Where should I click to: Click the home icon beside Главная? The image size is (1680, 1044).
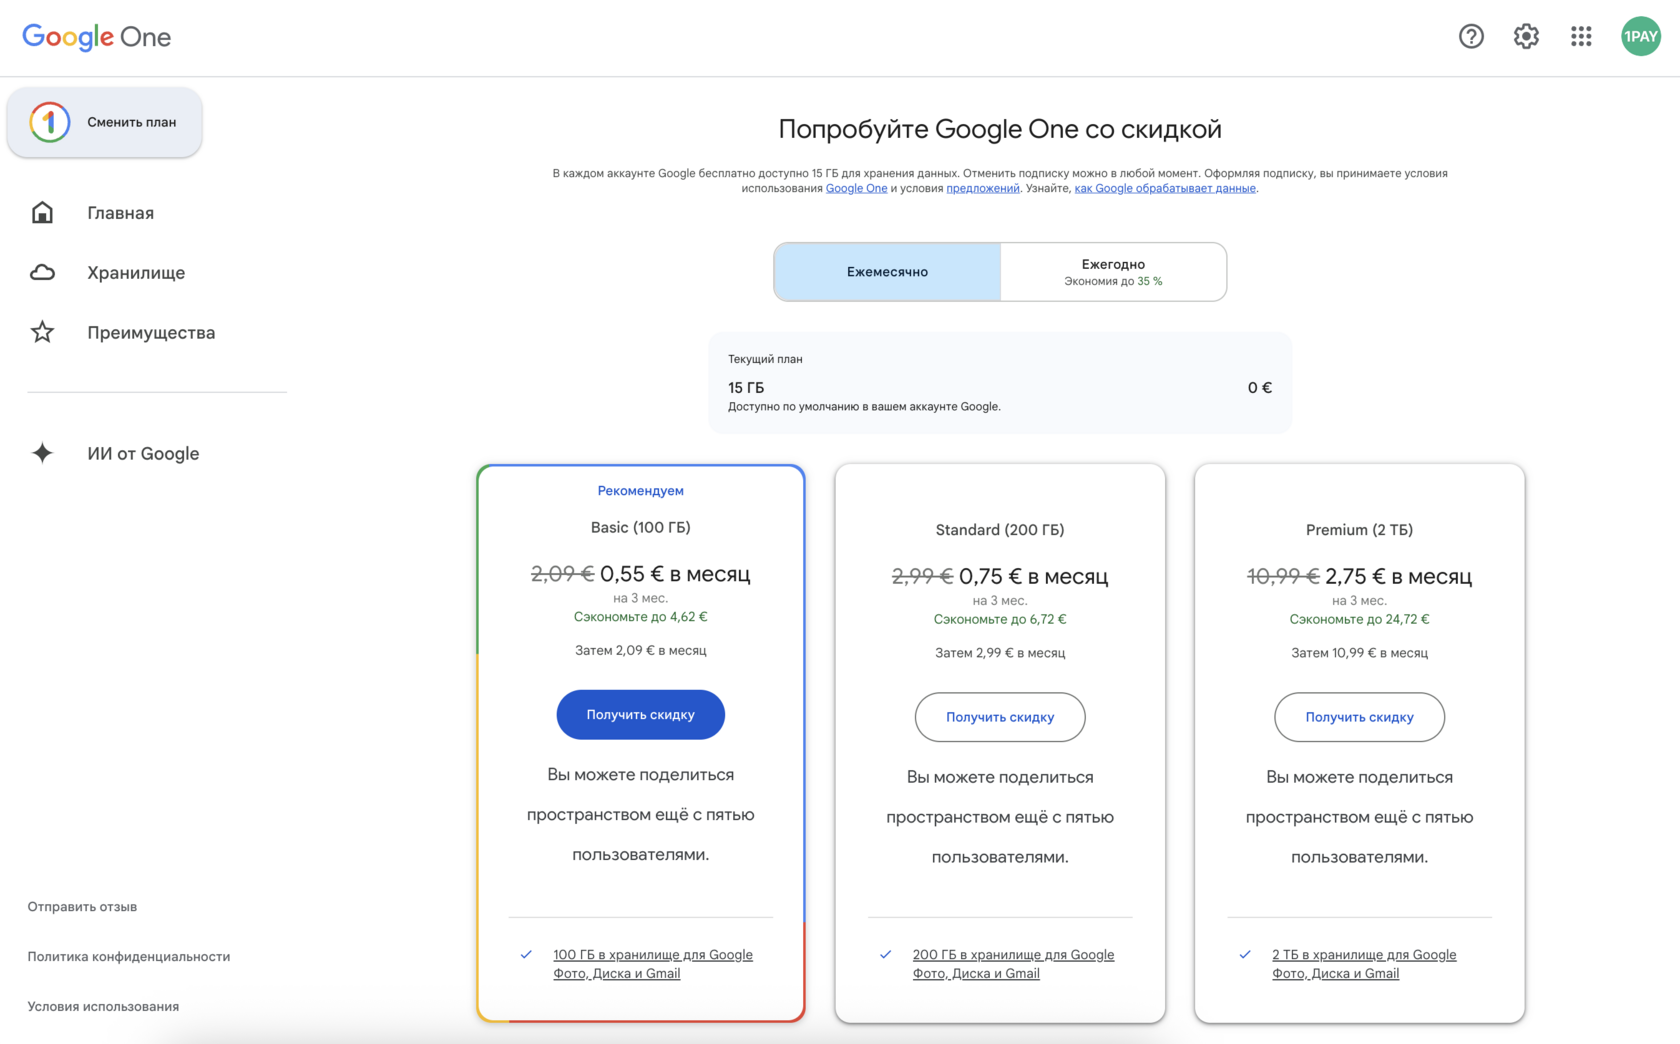pyautogui.click(x=42, y=213)
